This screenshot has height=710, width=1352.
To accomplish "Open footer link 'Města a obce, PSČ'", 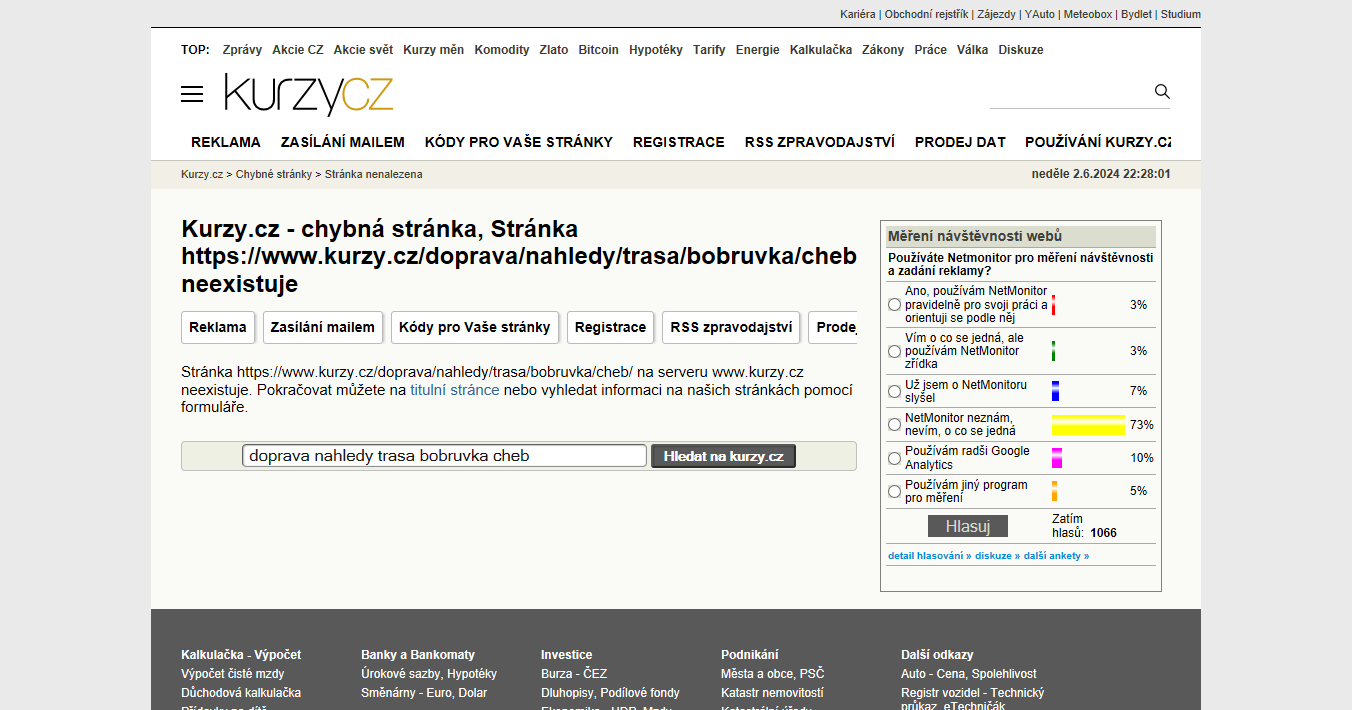I will 773,674.
